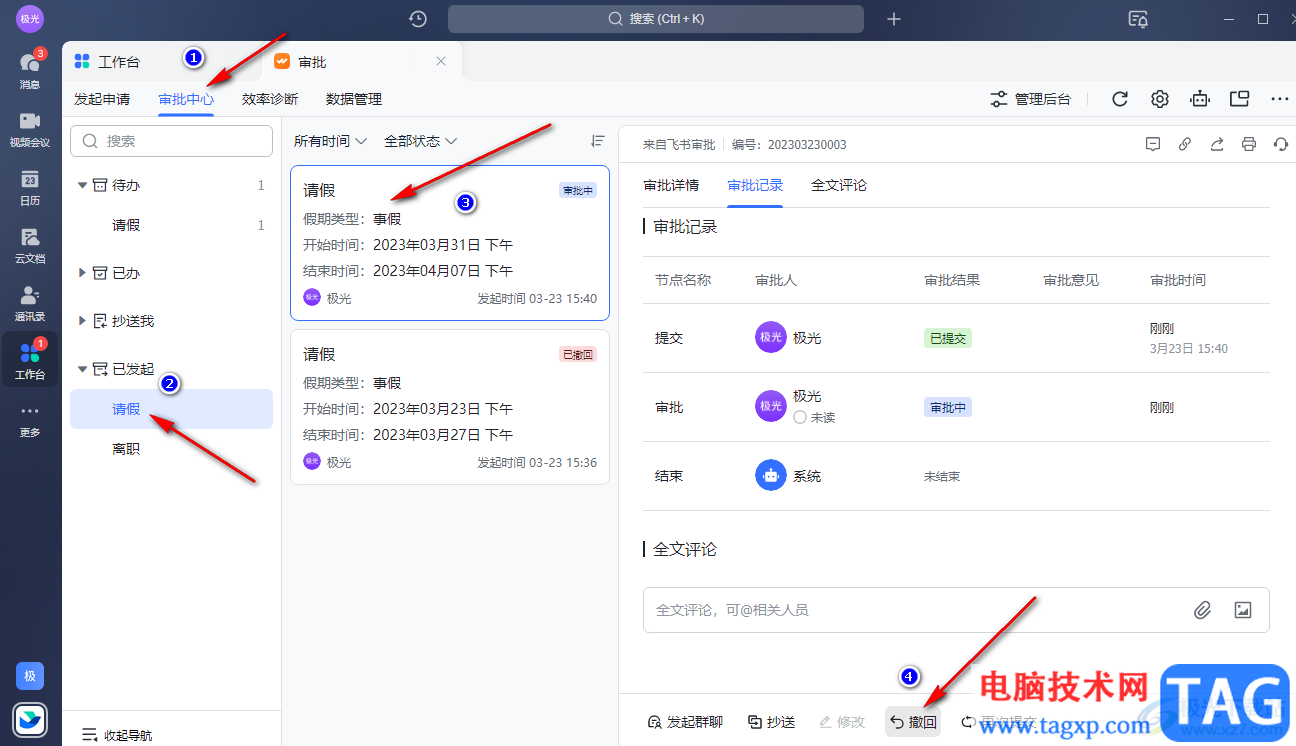Image resolution: width=1296 pixels, height=746 pixels.
Task: Switch to the 审批中心 tab
Action: (186, 99)
